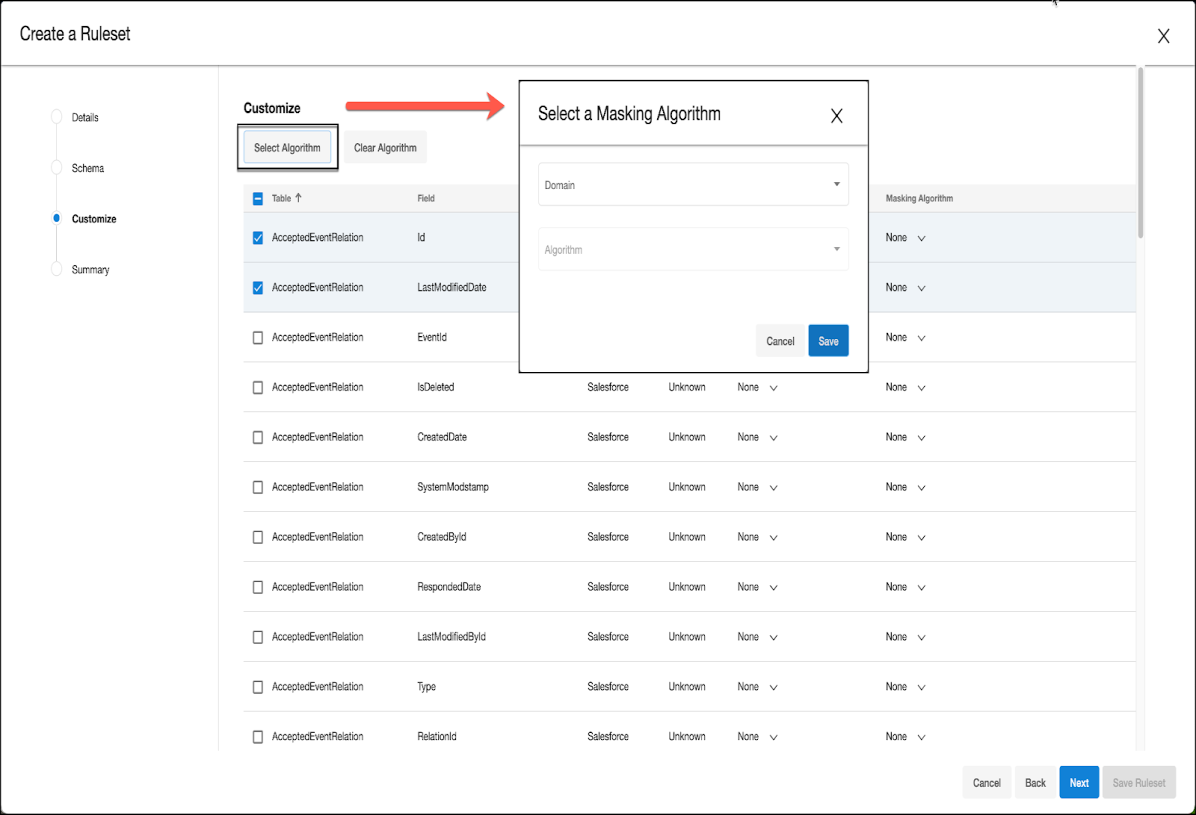Image resolution: width=1196 pixels, height=815 pixels.
Task: Check the EventId row checkbox
Action: [258, 338]
